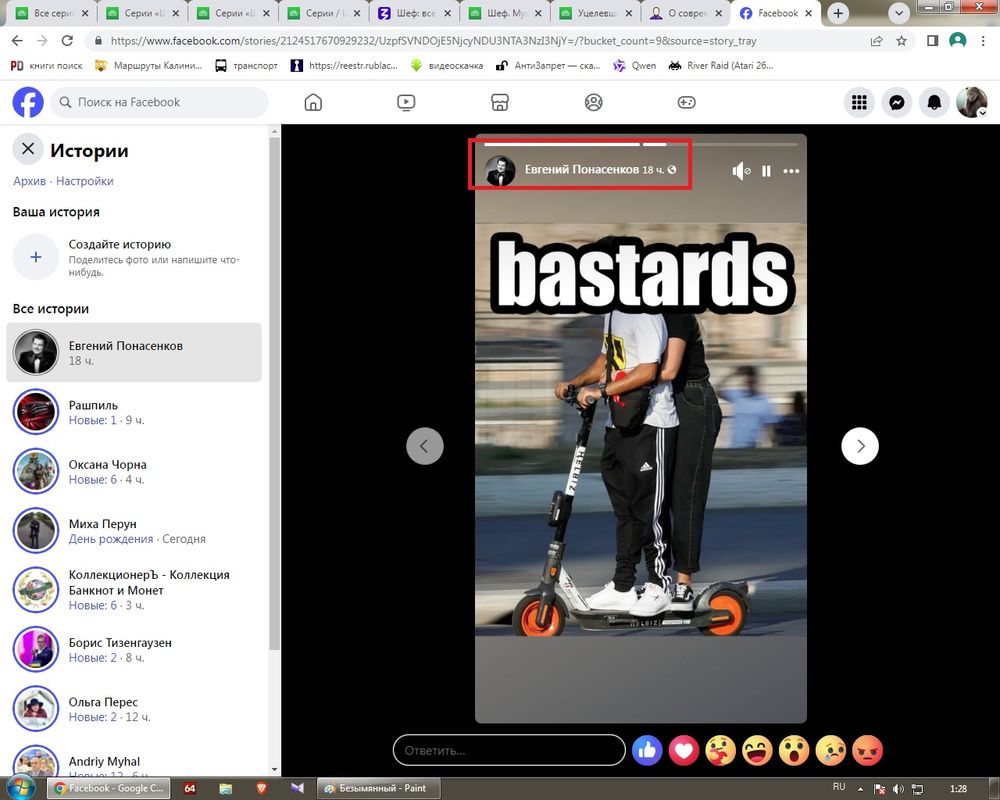This screenshot has height=800, width=1000.
Task: Open the tab search dropdown
Action: point(899,13)
